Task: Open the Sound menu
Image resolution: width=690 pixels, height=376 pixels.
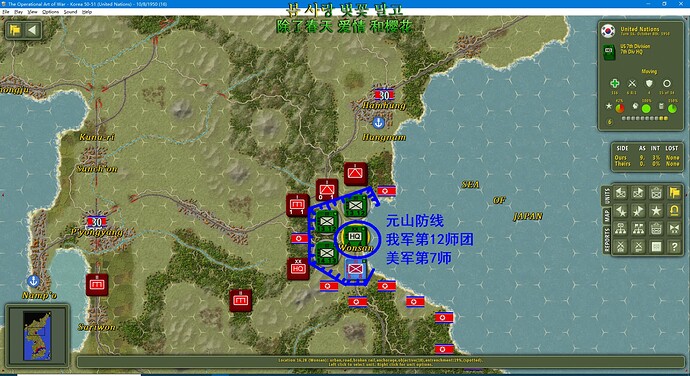Action: pos(70,12)
